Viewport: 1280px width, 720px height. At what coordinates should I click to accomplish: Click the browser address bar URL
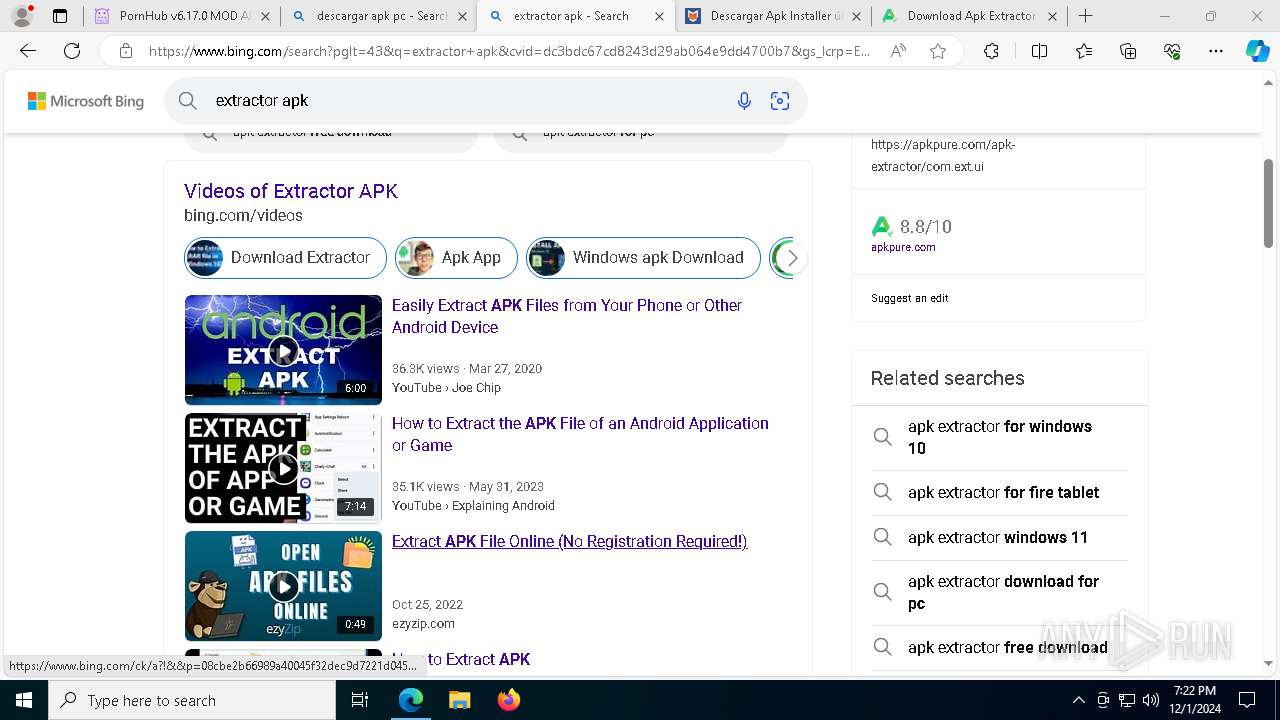pyautogui.click(x=510, y=51)
